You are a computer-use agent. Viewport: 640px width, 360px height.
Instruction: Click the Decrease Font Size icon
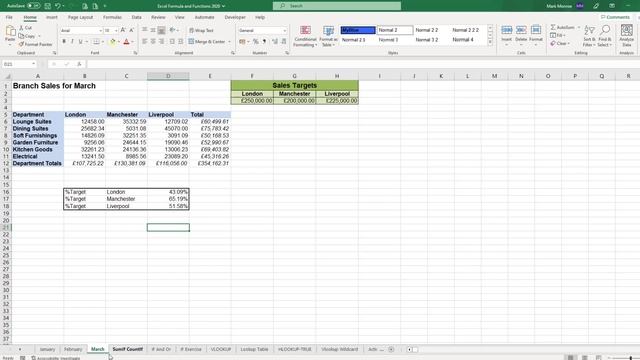131,30
